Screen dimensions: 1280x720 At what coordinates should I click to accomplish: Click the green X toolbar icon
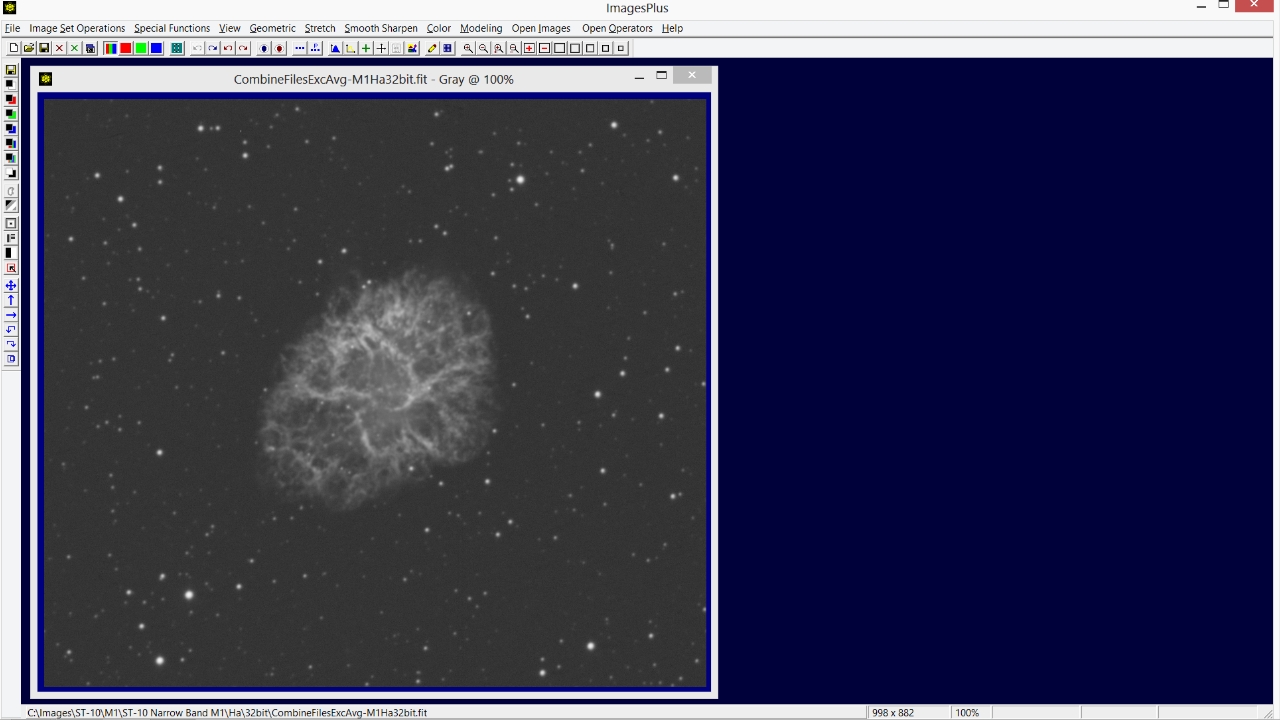click(x=74, y=48)
